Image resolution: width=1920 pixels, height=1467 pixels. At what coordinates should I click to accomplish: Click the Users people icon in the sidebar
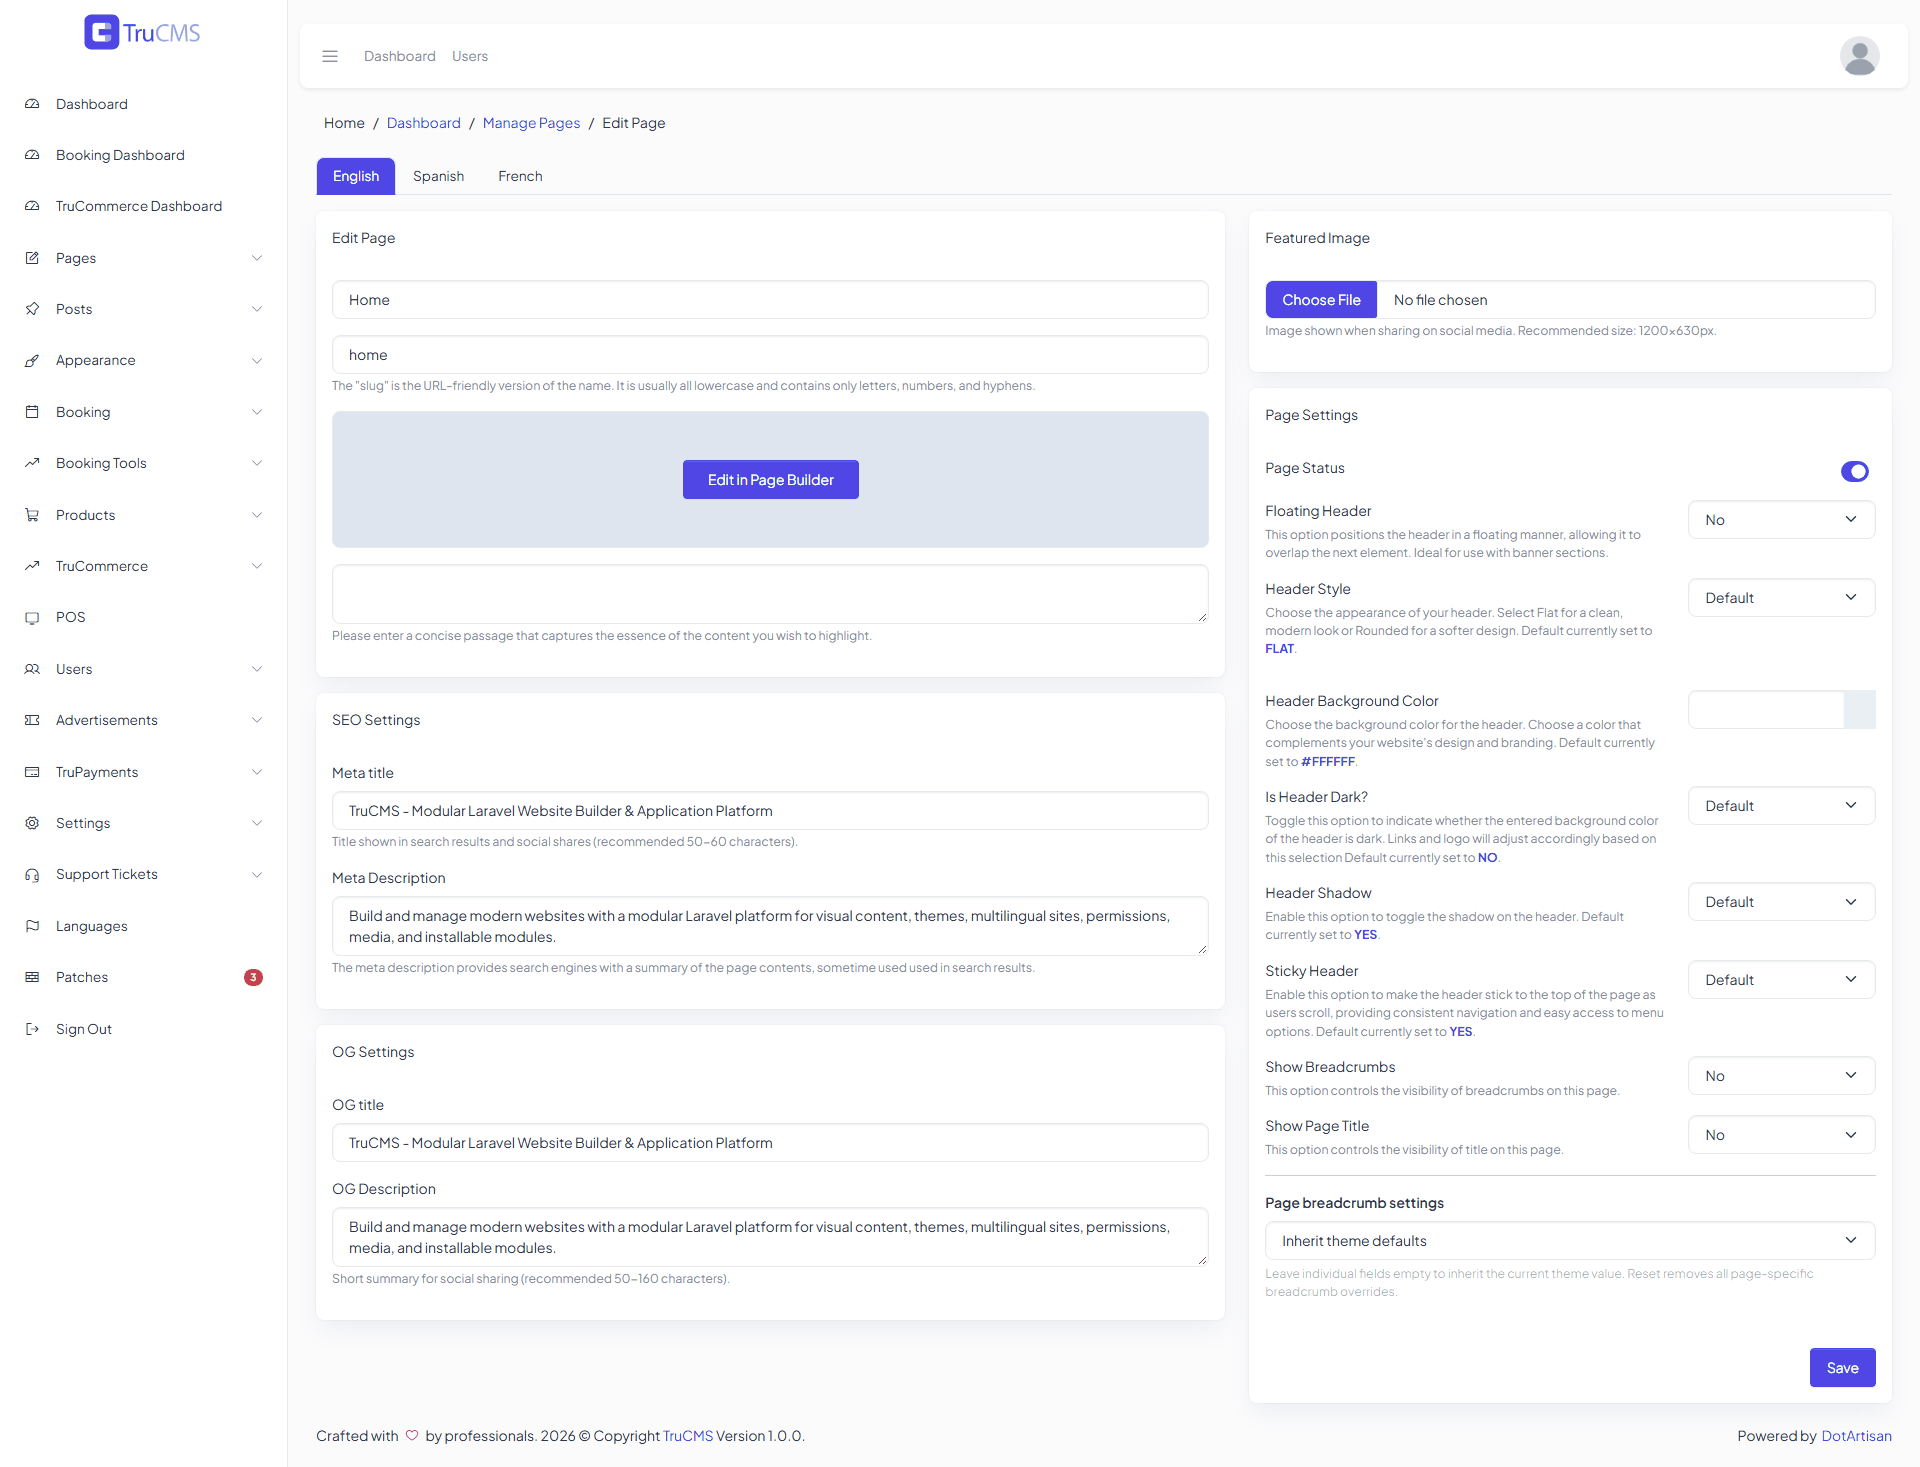point(32,669)
